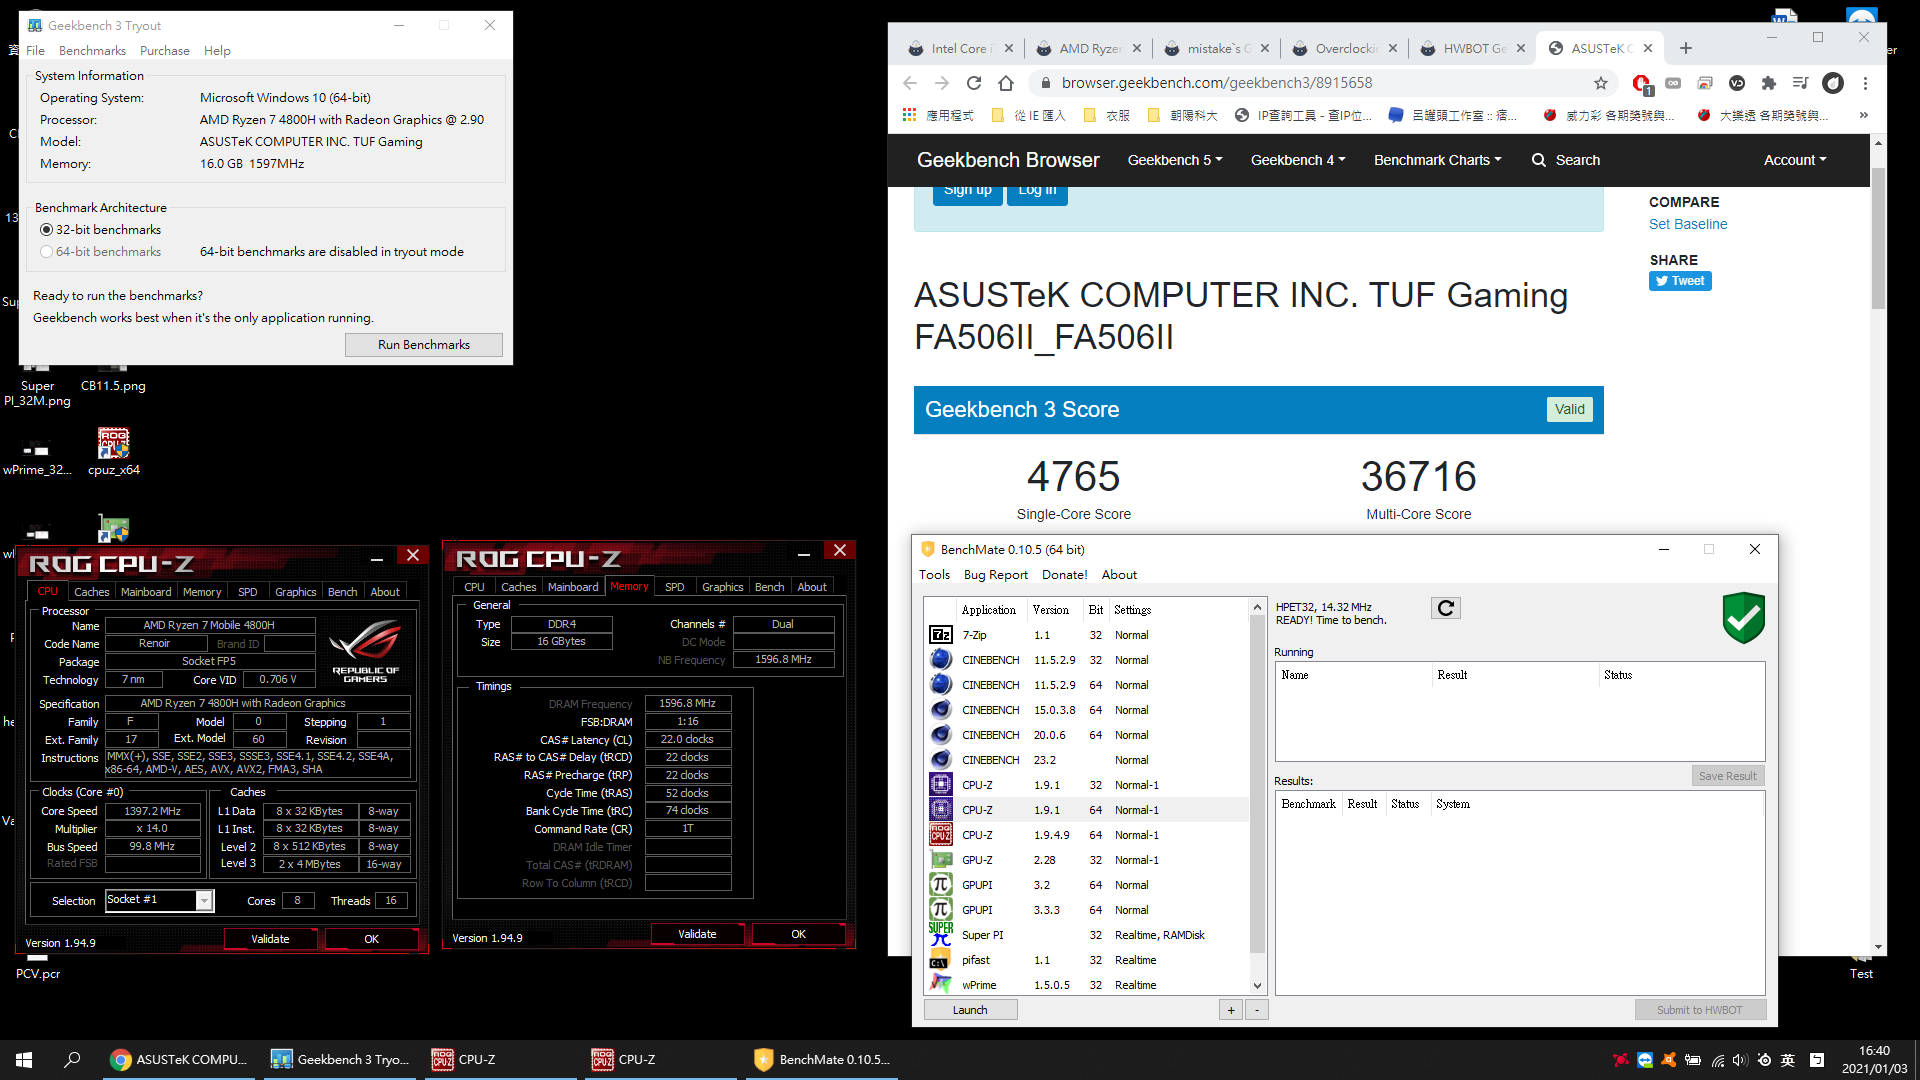Click the Chrome profile avatar icon
The width and height of the screenshot is (1920, 1080).
tap(1833, 83)
